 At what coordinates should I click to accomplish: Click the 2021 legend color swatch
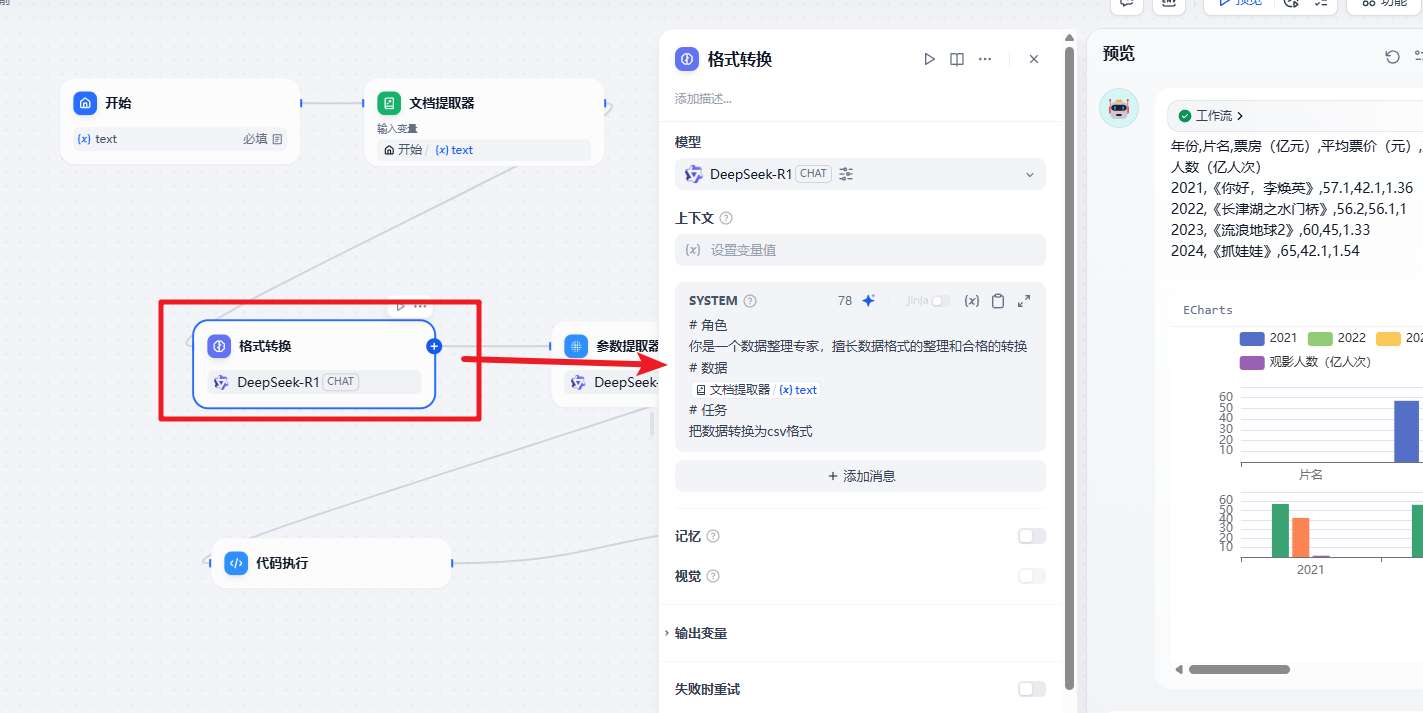[1252, 338]
